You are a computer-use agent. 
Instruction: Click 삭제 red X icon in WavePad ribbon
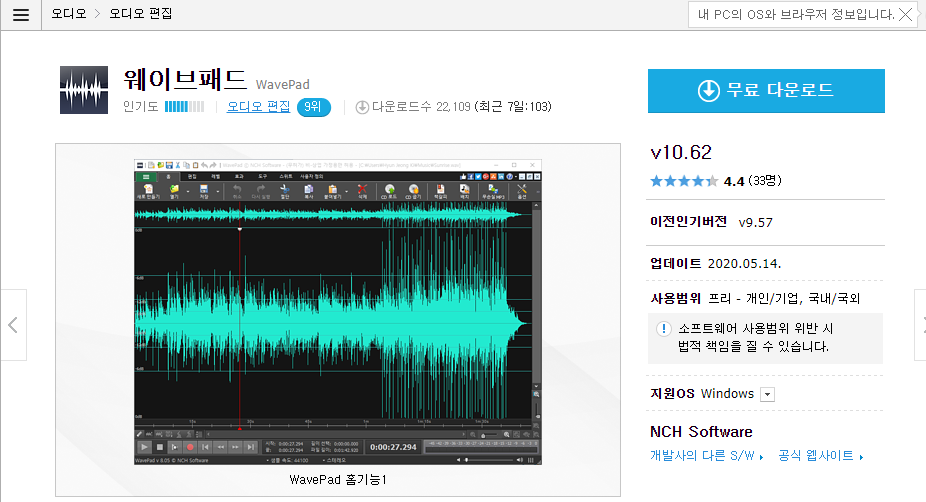pyautogui.click(x=362, y=191)
